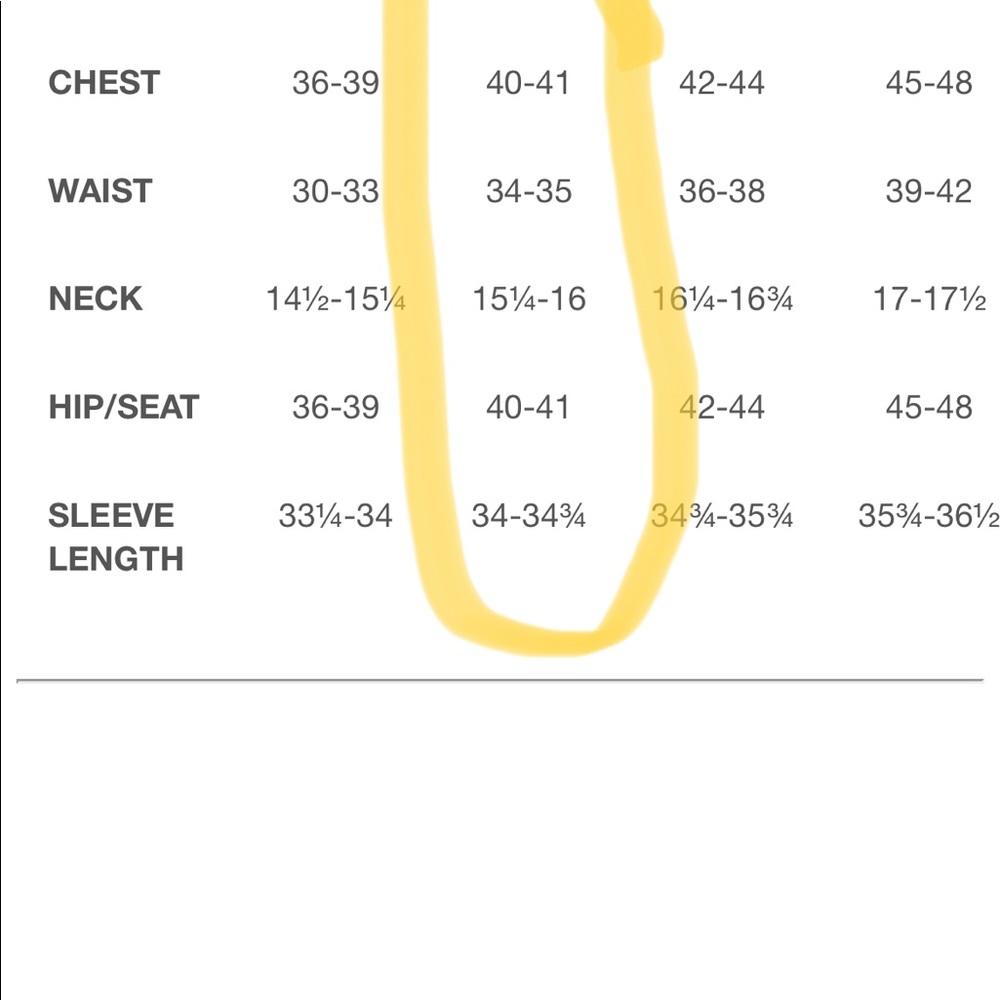Image resolution: width=1000 pixels, height=1000 pixels.
Task: Tap hip/seat value 40-41
Action: coord(528,407)
